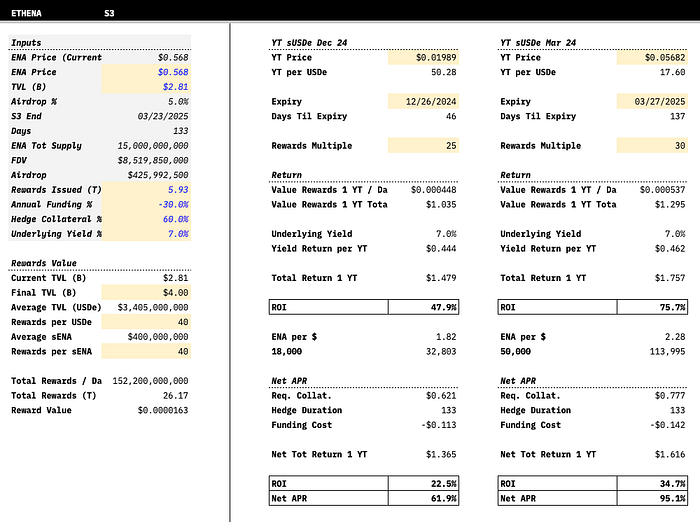Select the Mar 24 Total Return 1 YT $1.757

(x=670, y=278)
